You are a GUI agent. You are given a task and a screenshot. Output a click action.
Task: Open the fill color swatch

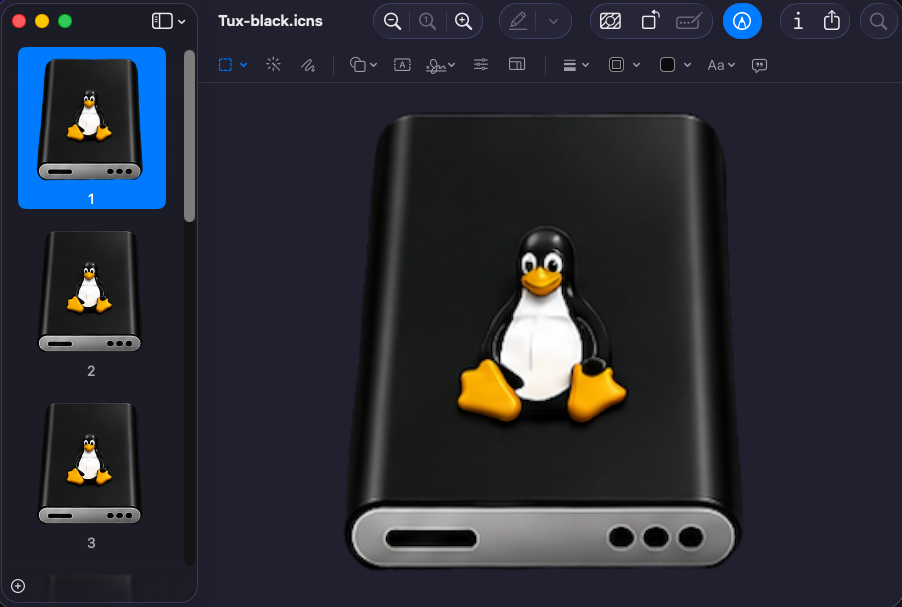click(x=667, y=64)
